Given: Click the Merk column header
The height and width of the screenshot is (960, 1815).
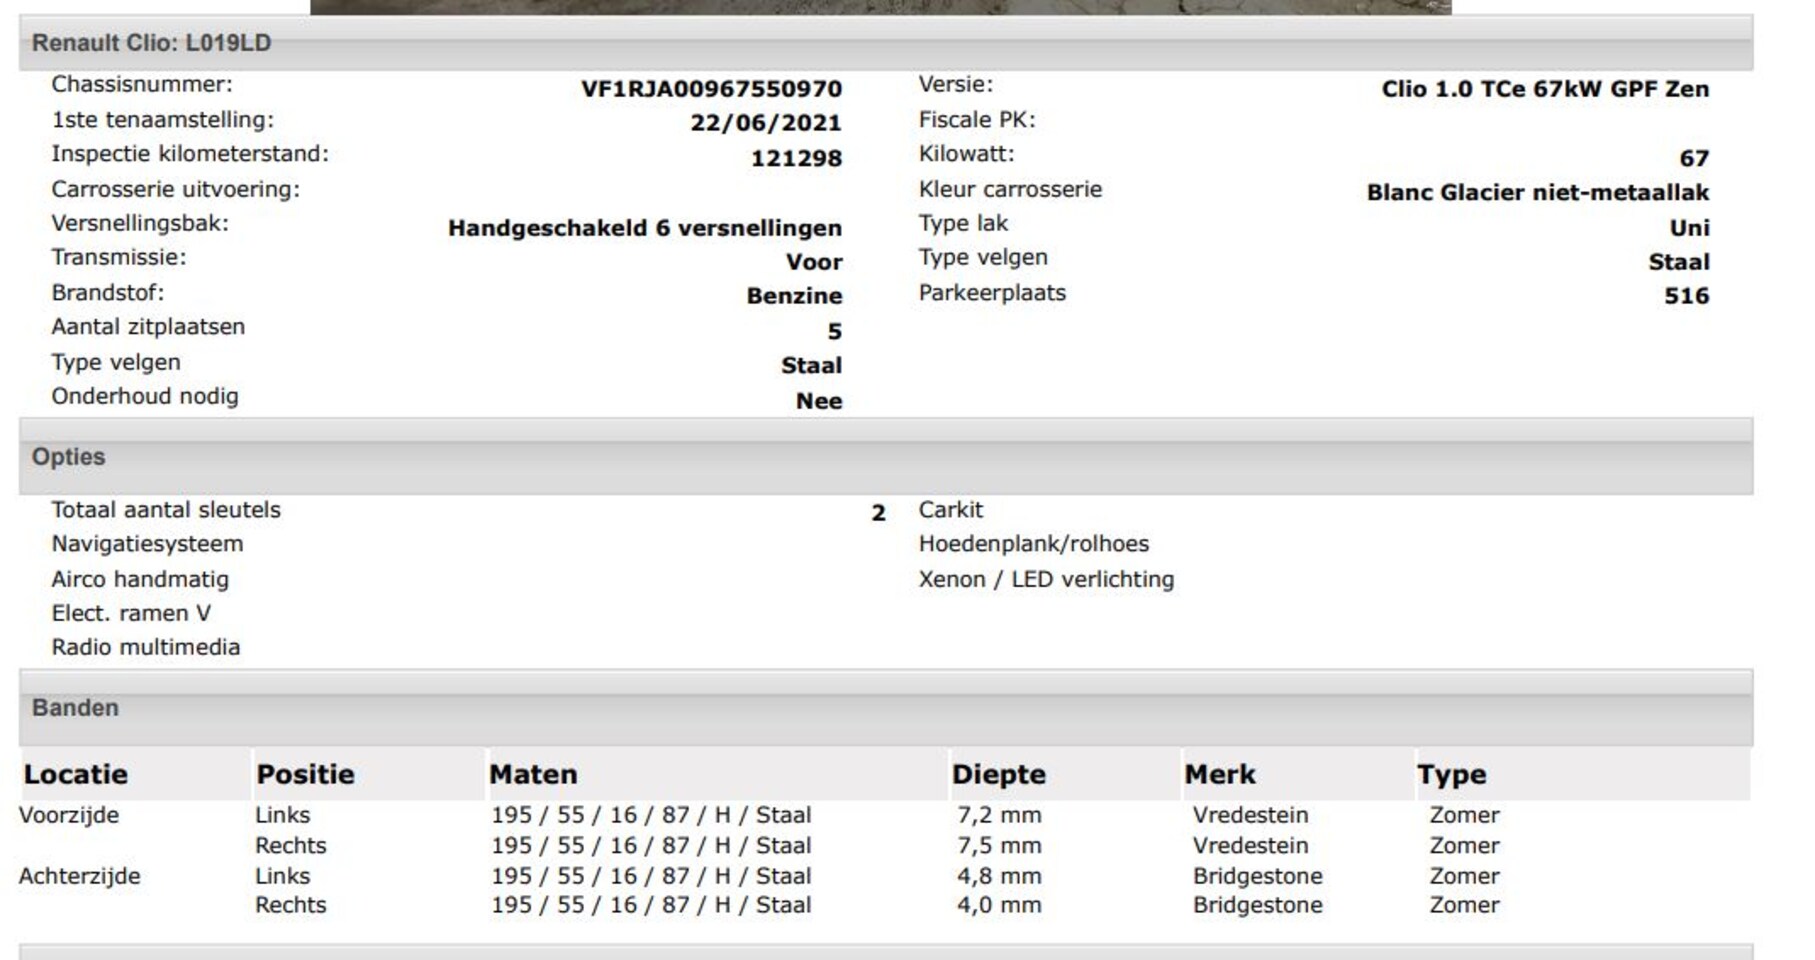Looking at the screenshot, I should click(1220, 775).
